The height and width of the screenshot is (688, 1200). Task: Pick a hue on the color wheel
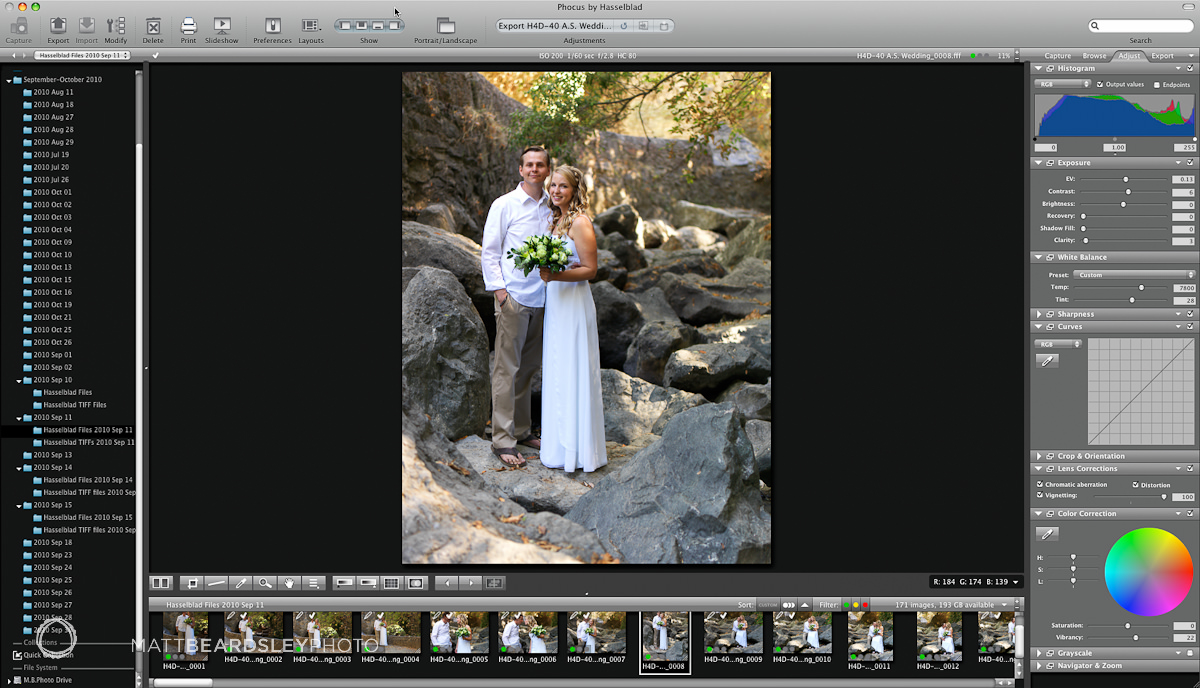pyautogui.click(x=1149, y=571)
